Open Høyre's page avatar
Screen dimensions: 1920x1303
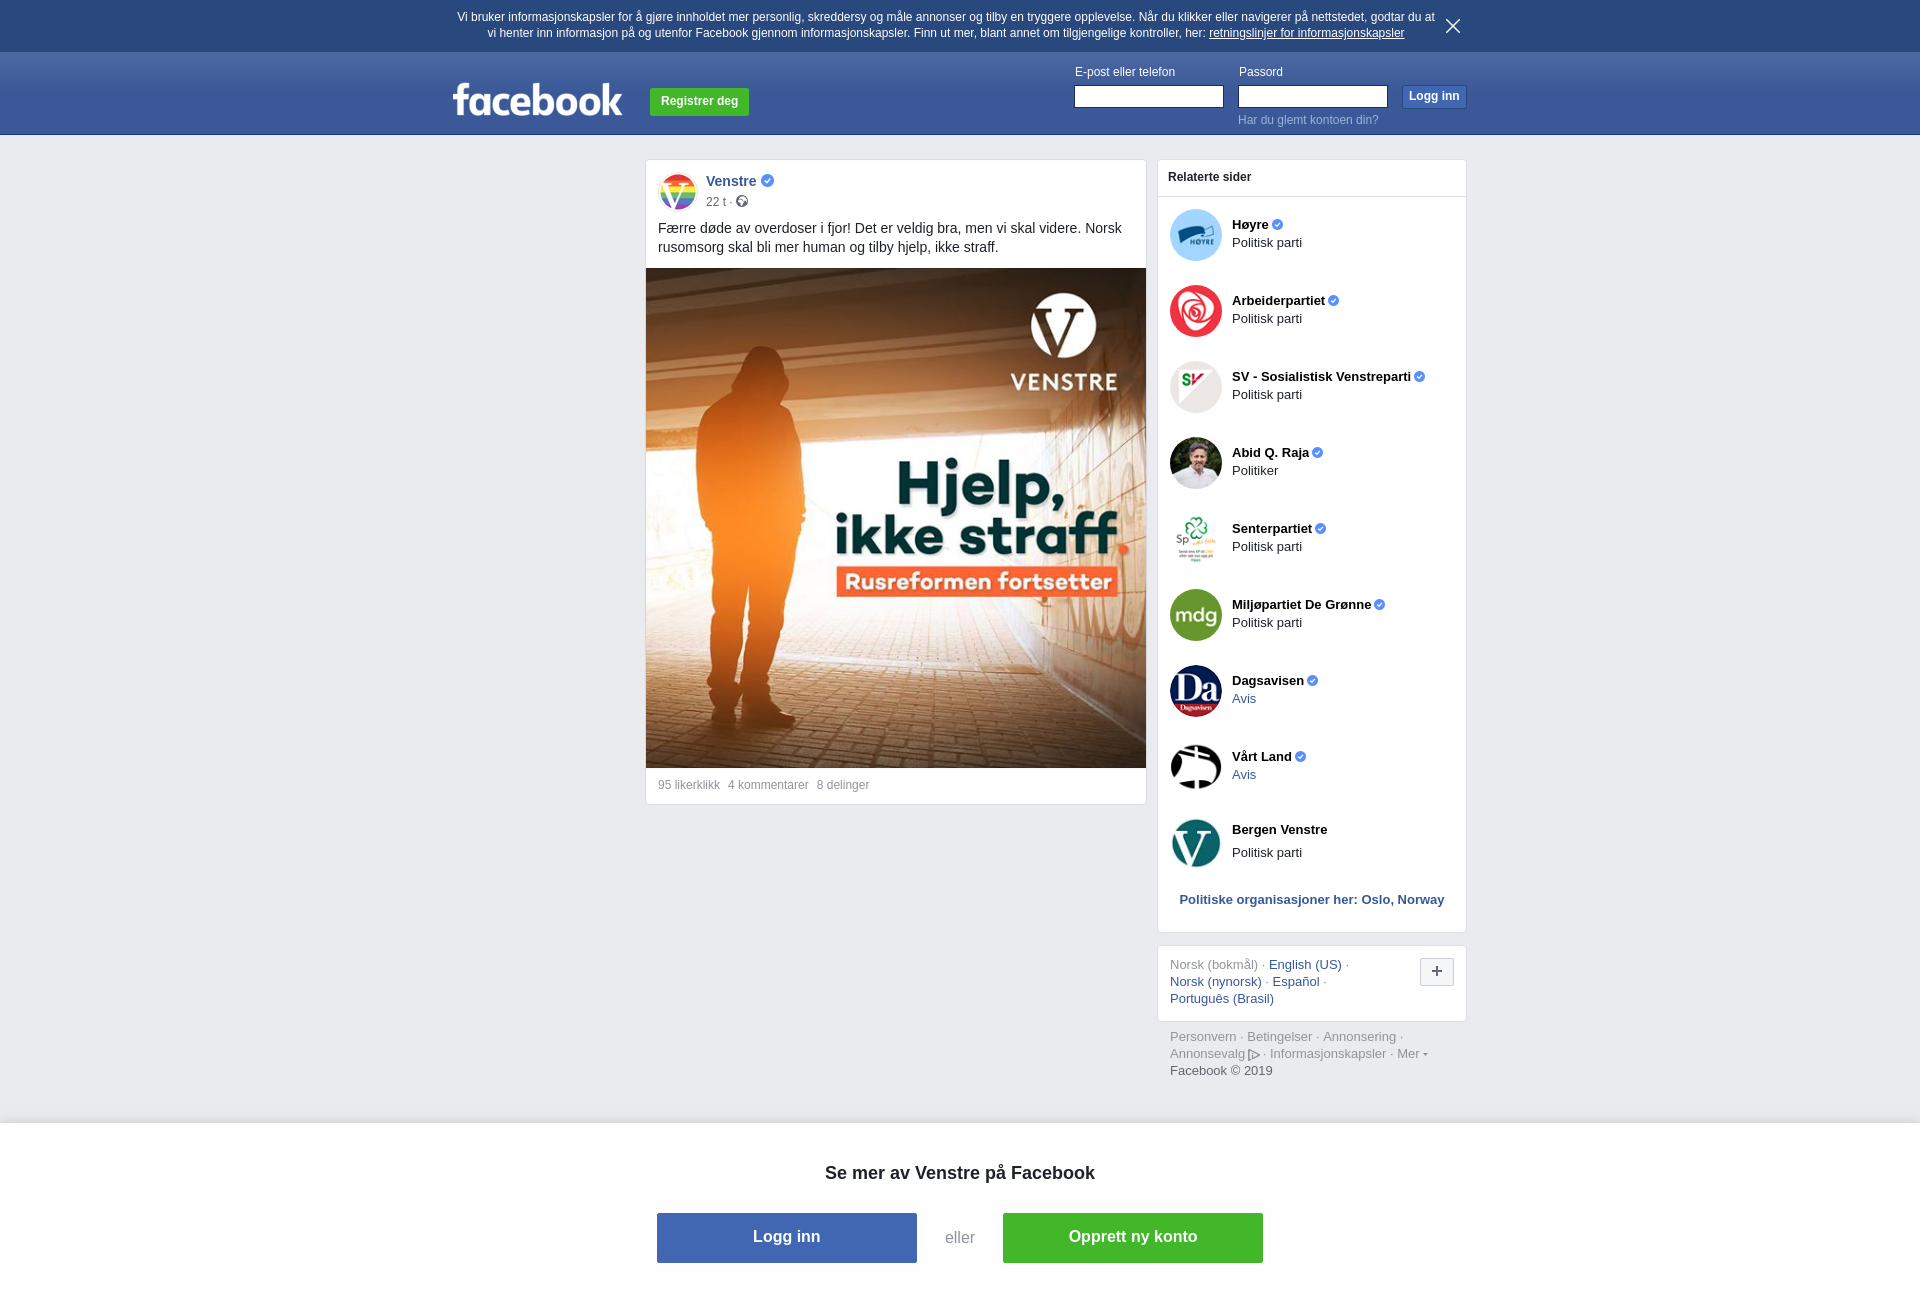(x=1196, y=235)
